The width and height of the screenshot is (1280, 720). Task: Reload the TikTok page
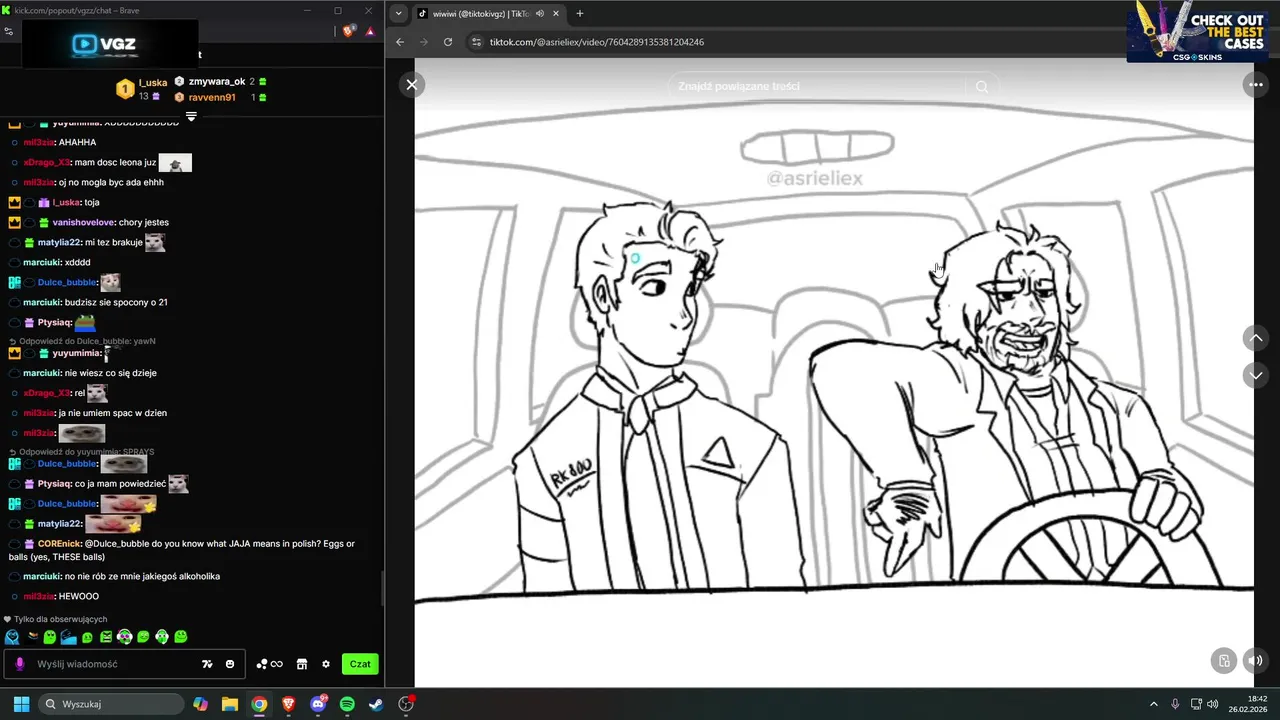[448, 42]
